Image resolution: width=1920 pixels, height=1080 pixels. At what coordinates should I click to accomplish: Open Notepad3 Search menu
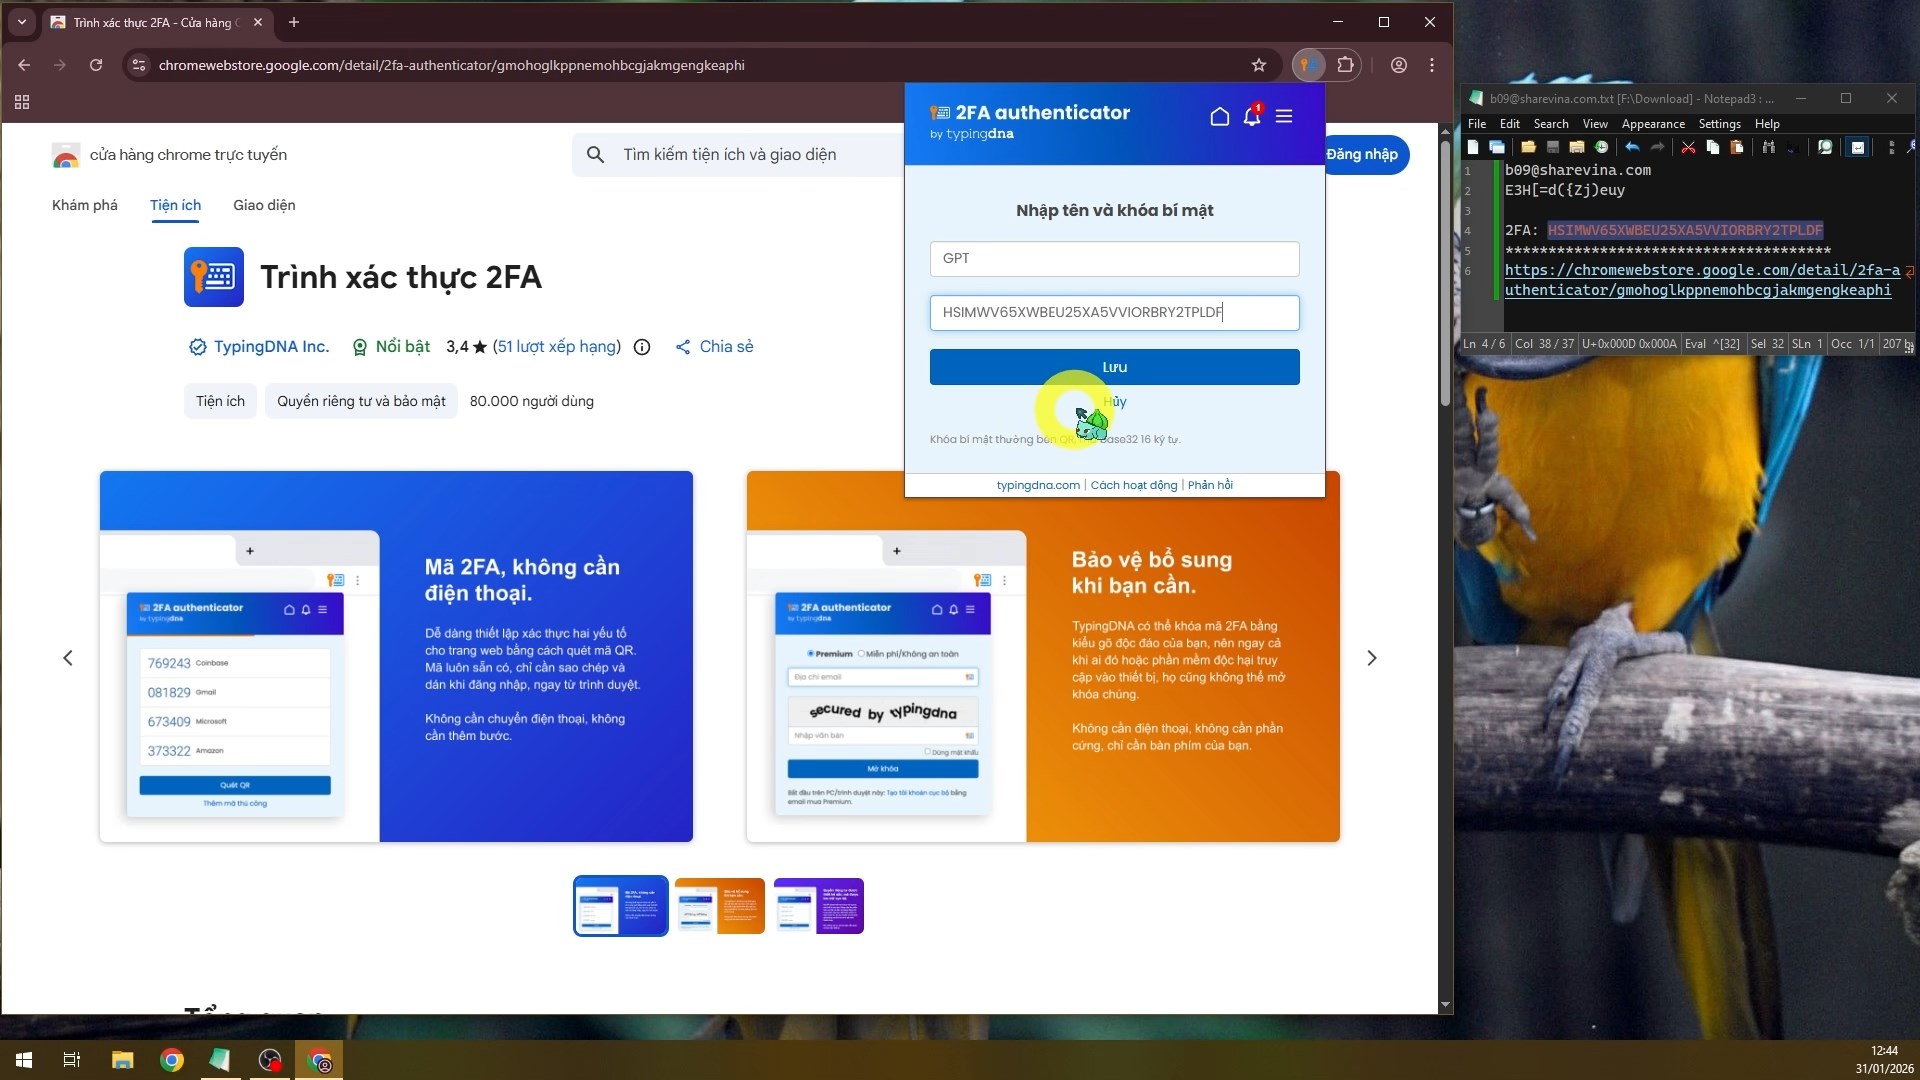(1551, 124)
